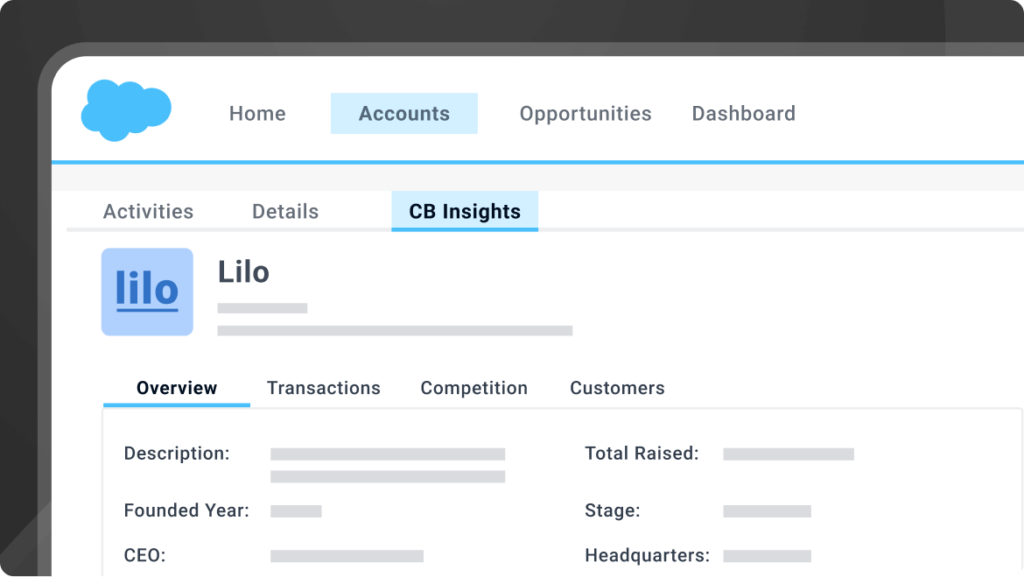This screenshot has height=577, width=1024.
Task: Click the Lilo company logo thumbnail
Action: (147, 291)
